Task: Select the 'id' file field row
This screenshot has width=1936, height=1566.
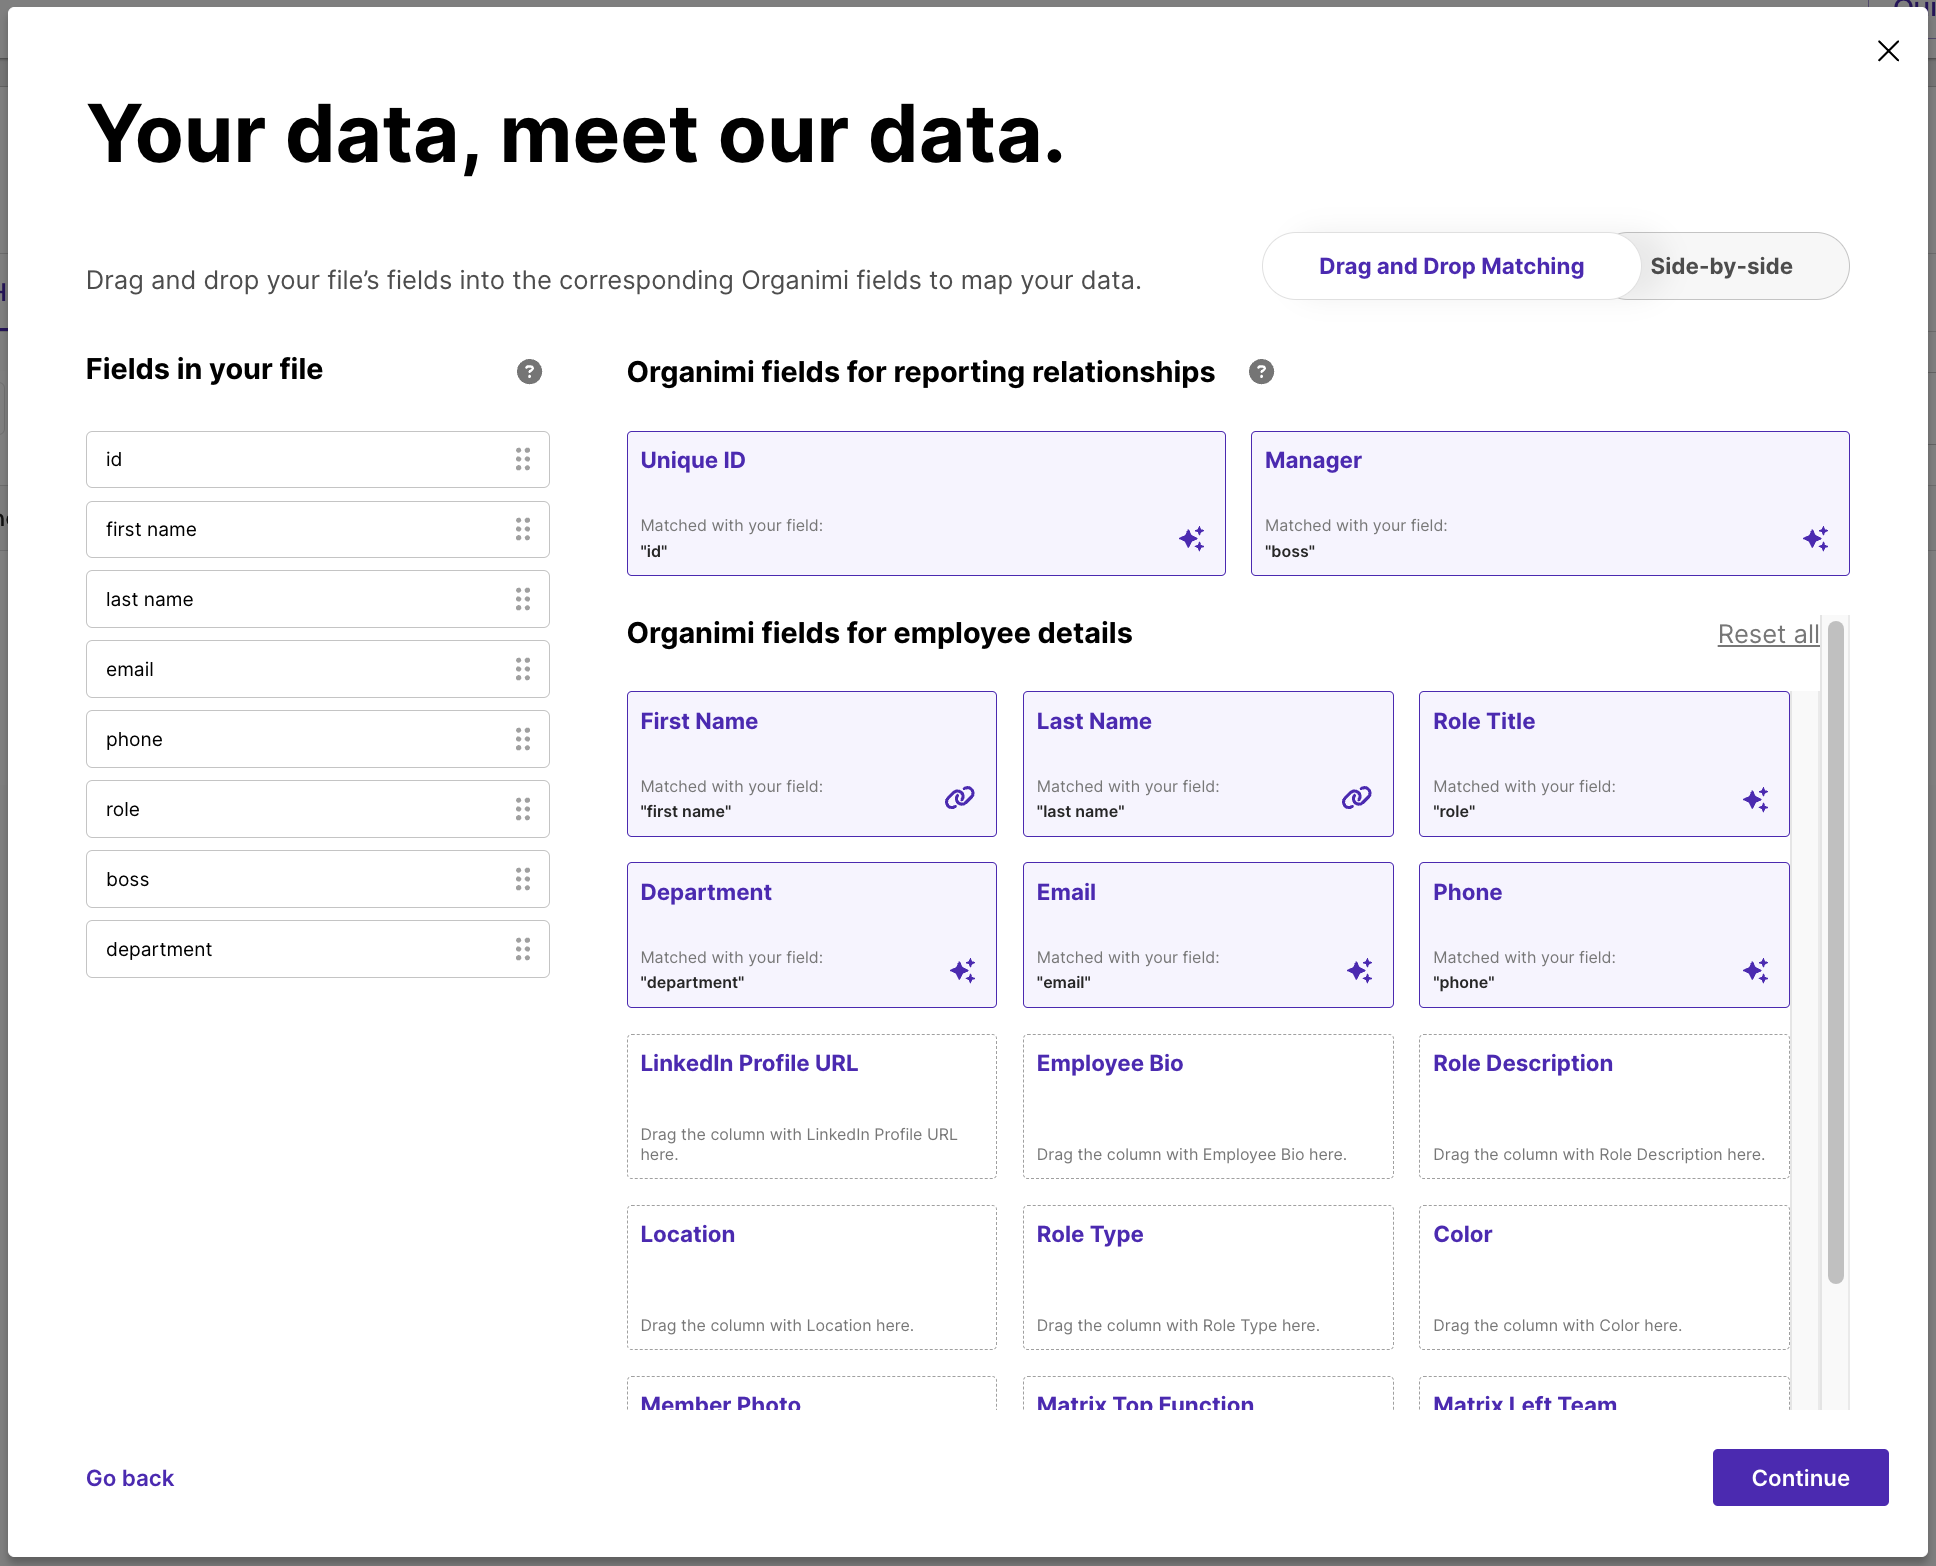Action: pyautogui.click(x=318, y=459)
